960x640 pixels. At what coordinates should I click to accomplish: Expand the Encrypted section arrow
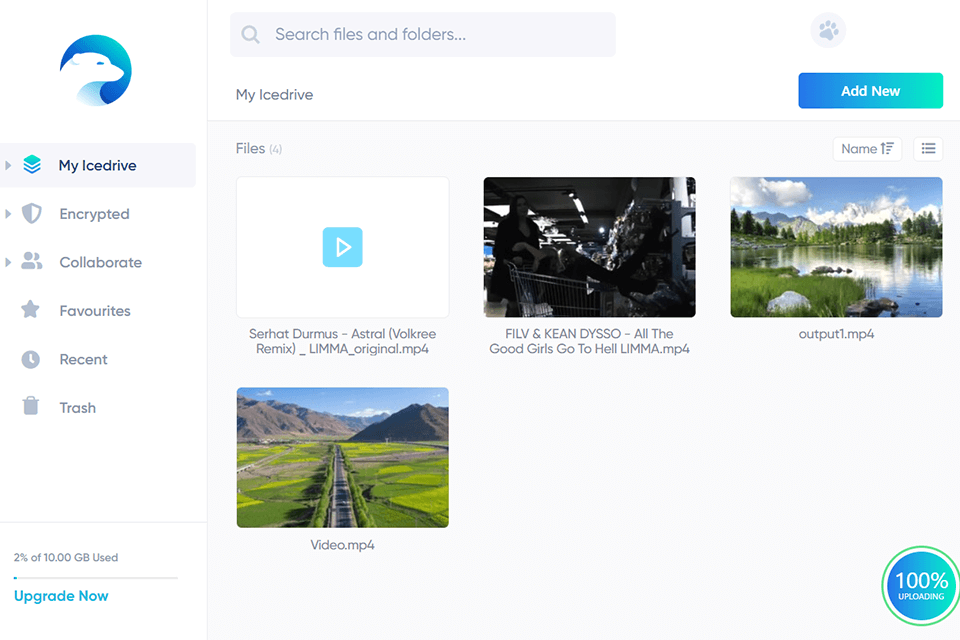(x=8, y=214)
